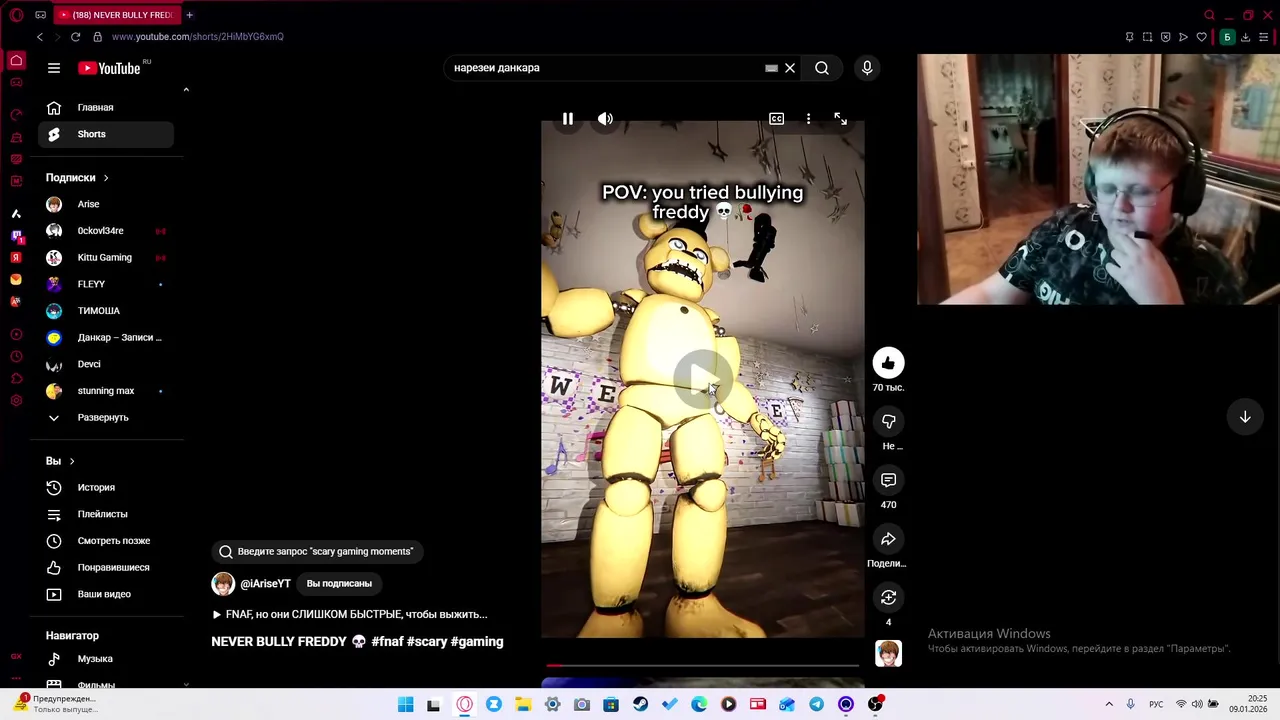1280x720 pixels.
Task: Like the Short with 70 тыс. likes
Action: click(x=888, y=363)
